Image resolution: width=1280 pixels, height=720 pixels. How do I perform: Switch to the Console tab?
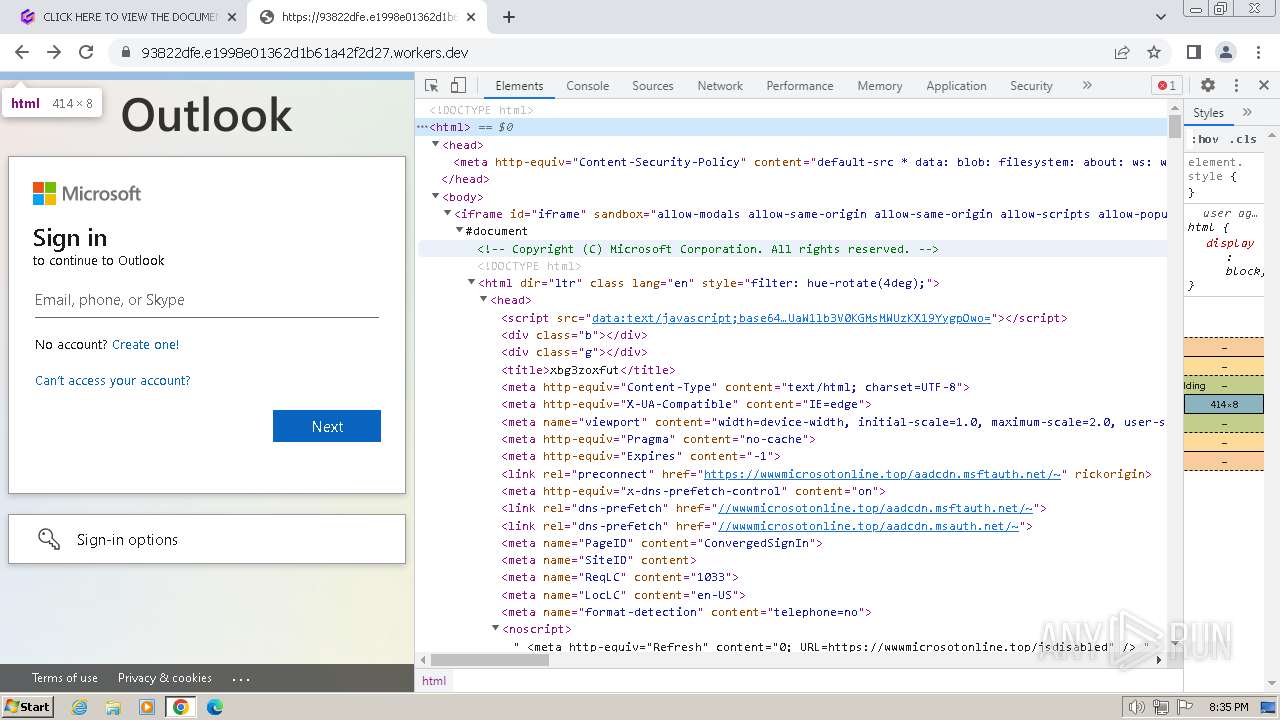tap(587, 86)
